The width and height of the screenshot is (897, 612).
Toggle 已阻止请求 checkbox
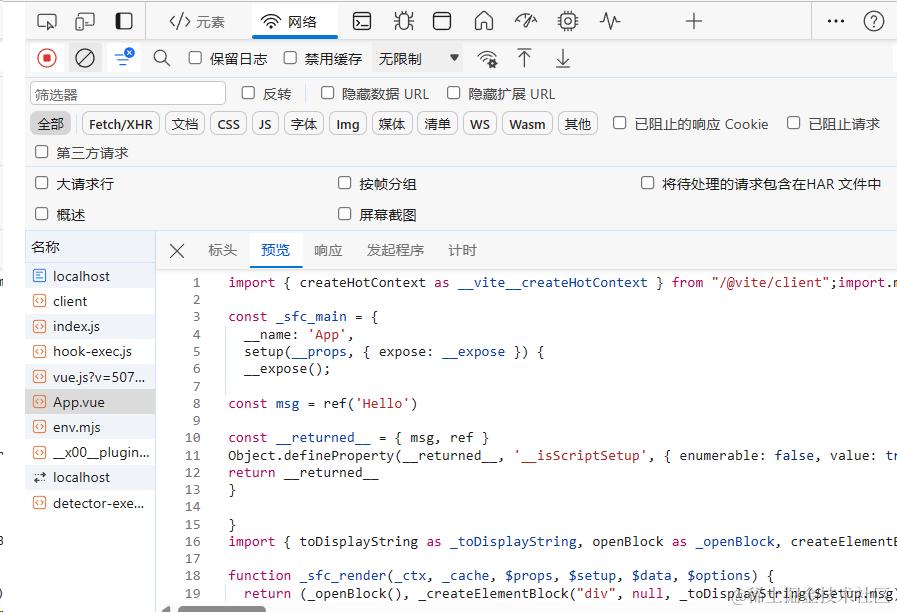click(x=793, y=123)
